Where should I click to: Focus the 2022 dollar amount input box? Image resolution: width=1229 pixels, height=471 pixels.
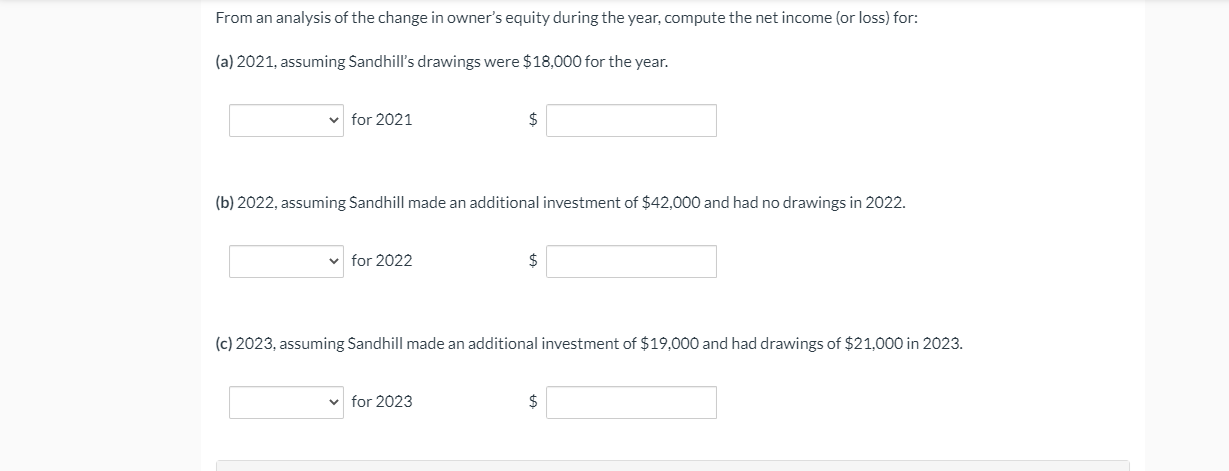(631, 261)
